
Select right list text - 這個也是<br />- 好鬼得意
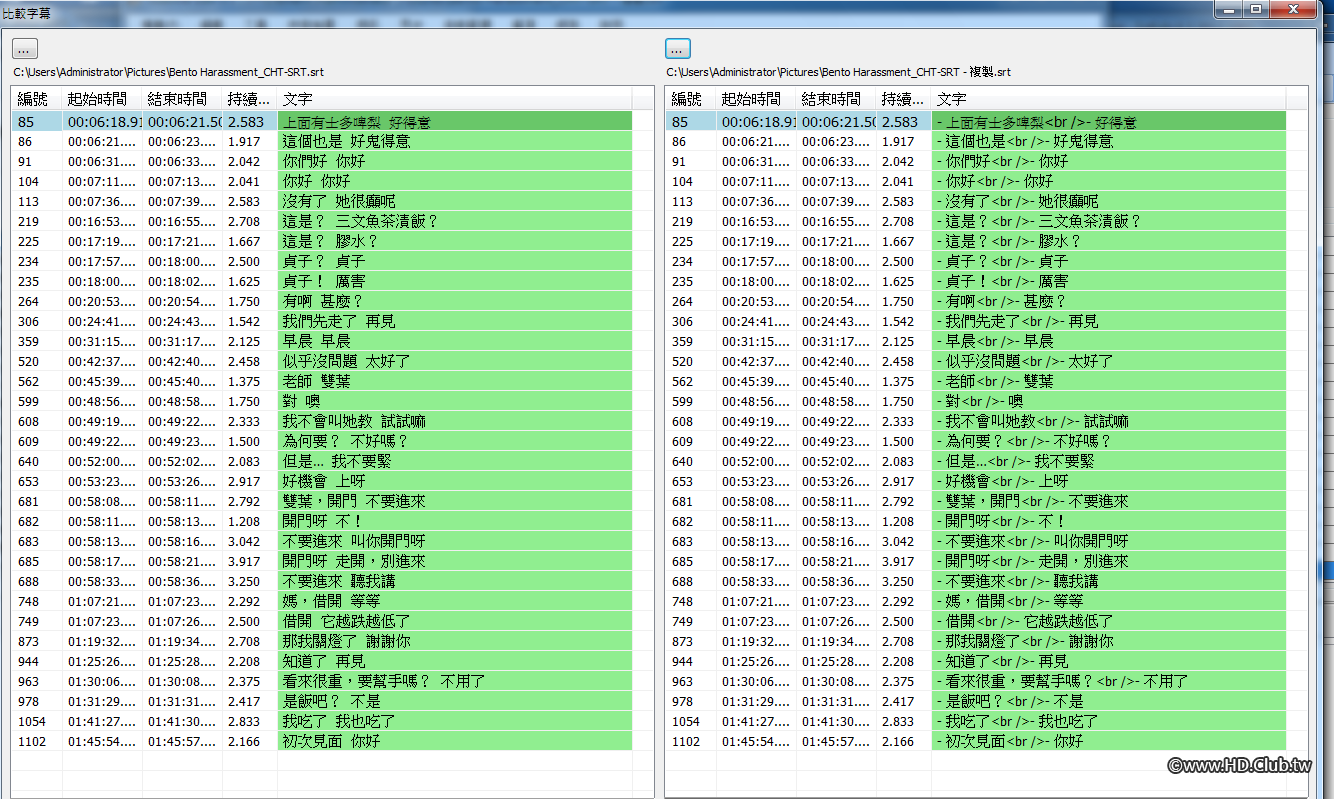pos(1023,141)
